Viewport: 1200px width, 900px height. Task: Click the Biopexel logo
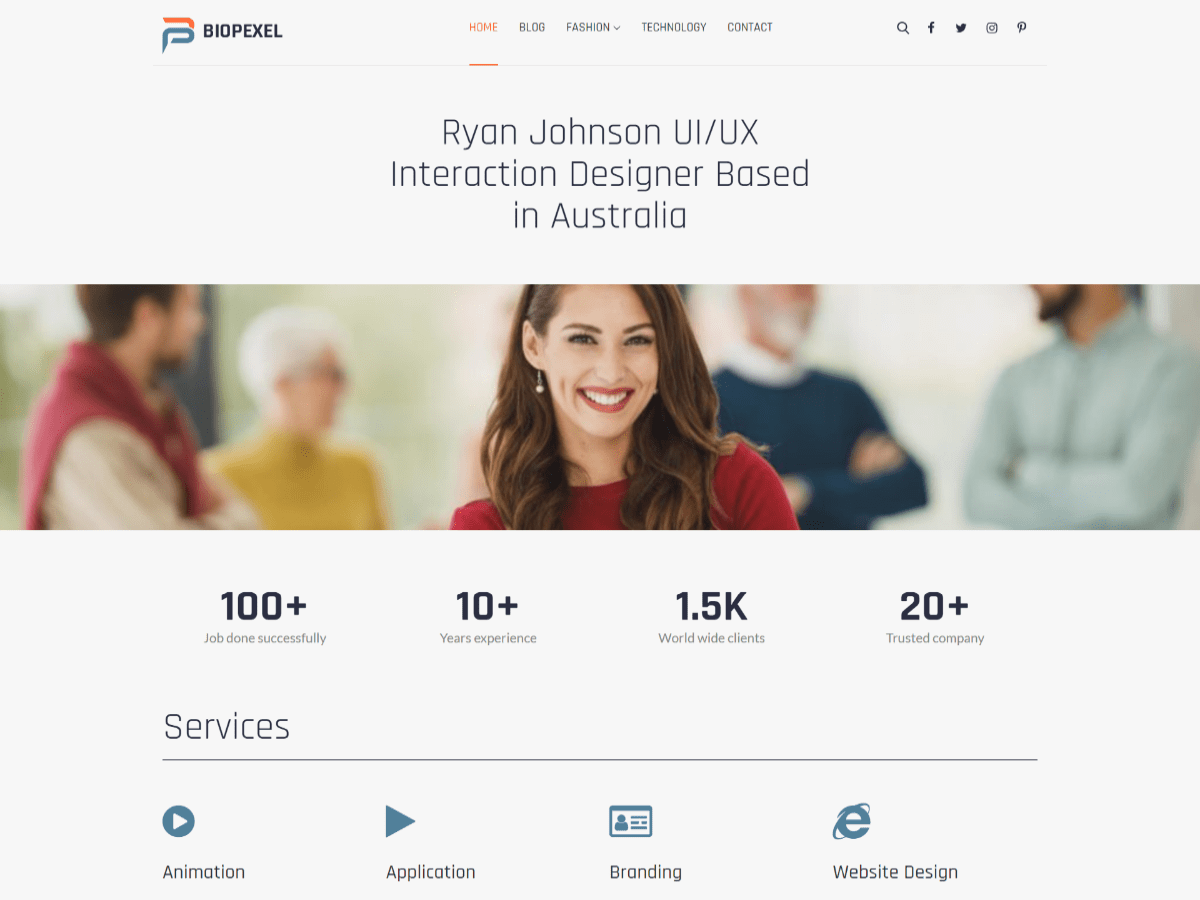tap(221, 31)
